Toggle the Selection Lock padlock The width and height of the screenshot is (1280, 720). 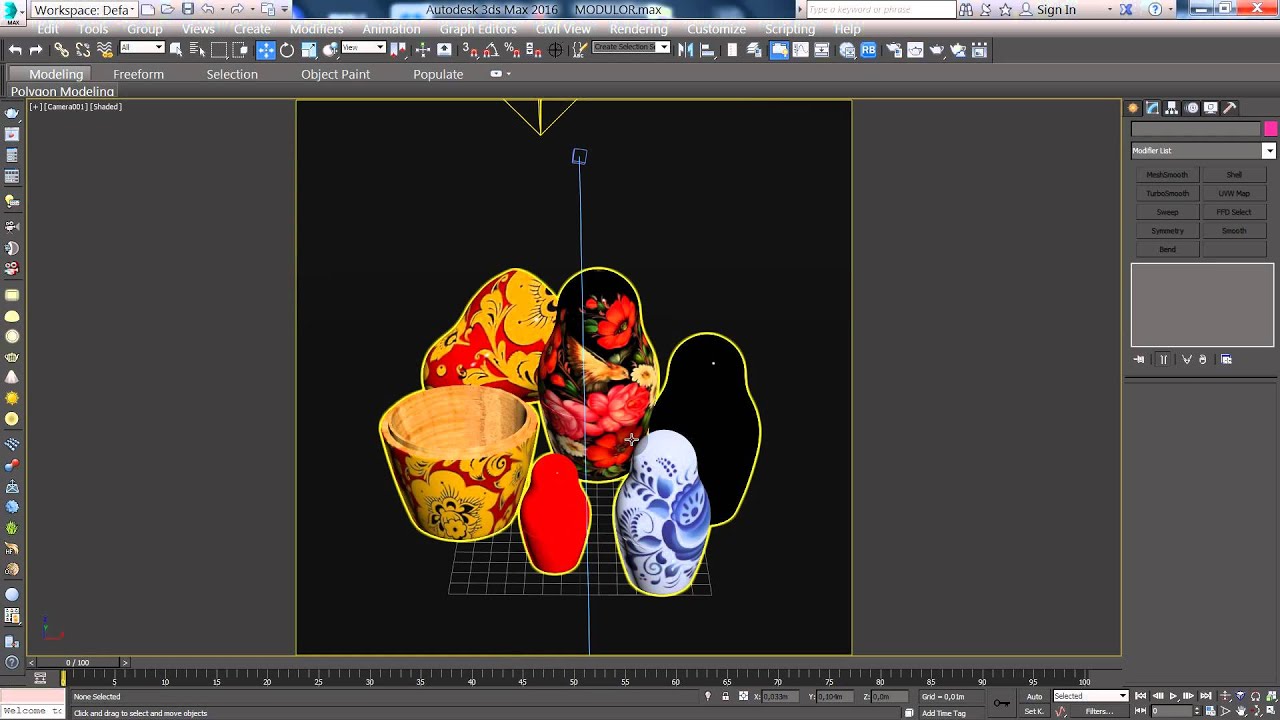[x=725, y=696]
